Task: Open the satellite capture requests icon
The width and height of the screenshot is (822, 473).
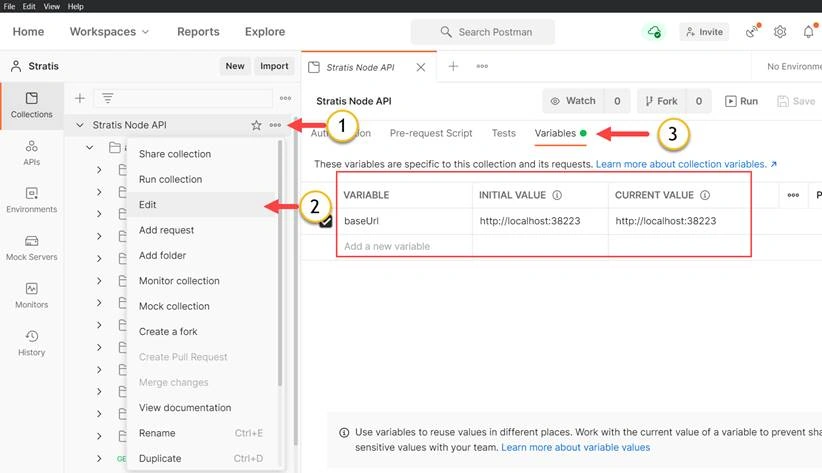Action: click(752, 31)
